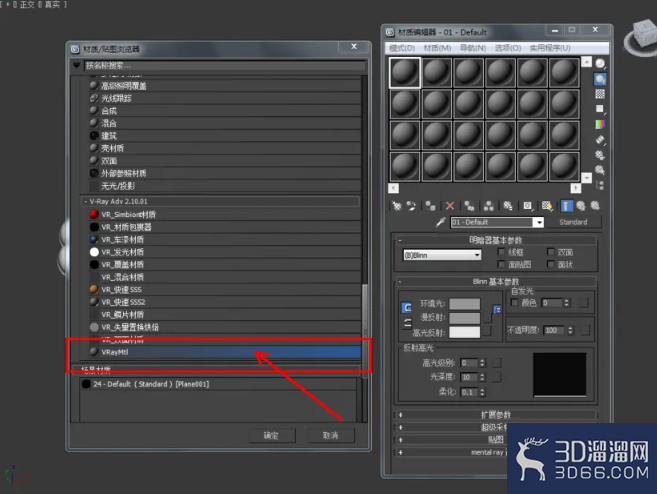Toggle the Backlight icon in Material Editor
This screenshot has height=494, width=657.
pos(600,79)
